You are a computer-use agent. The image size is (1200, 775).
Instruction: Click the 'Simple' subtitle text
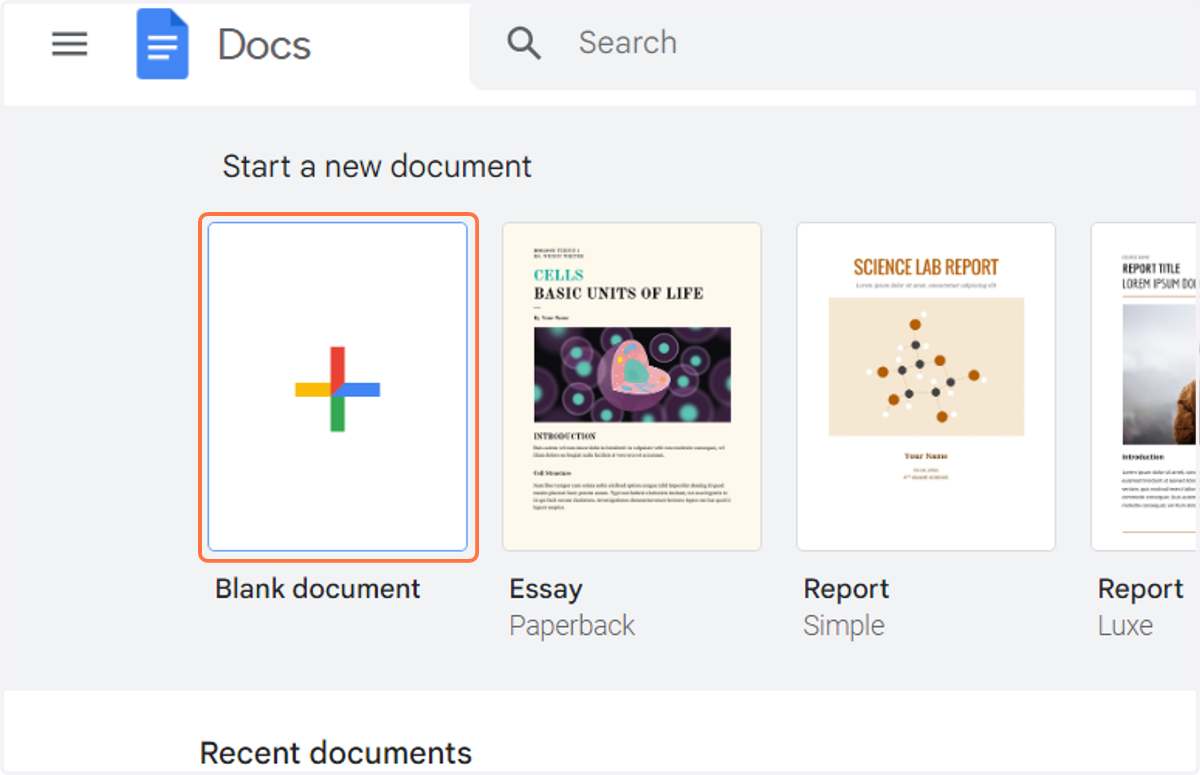coord(844,626)
